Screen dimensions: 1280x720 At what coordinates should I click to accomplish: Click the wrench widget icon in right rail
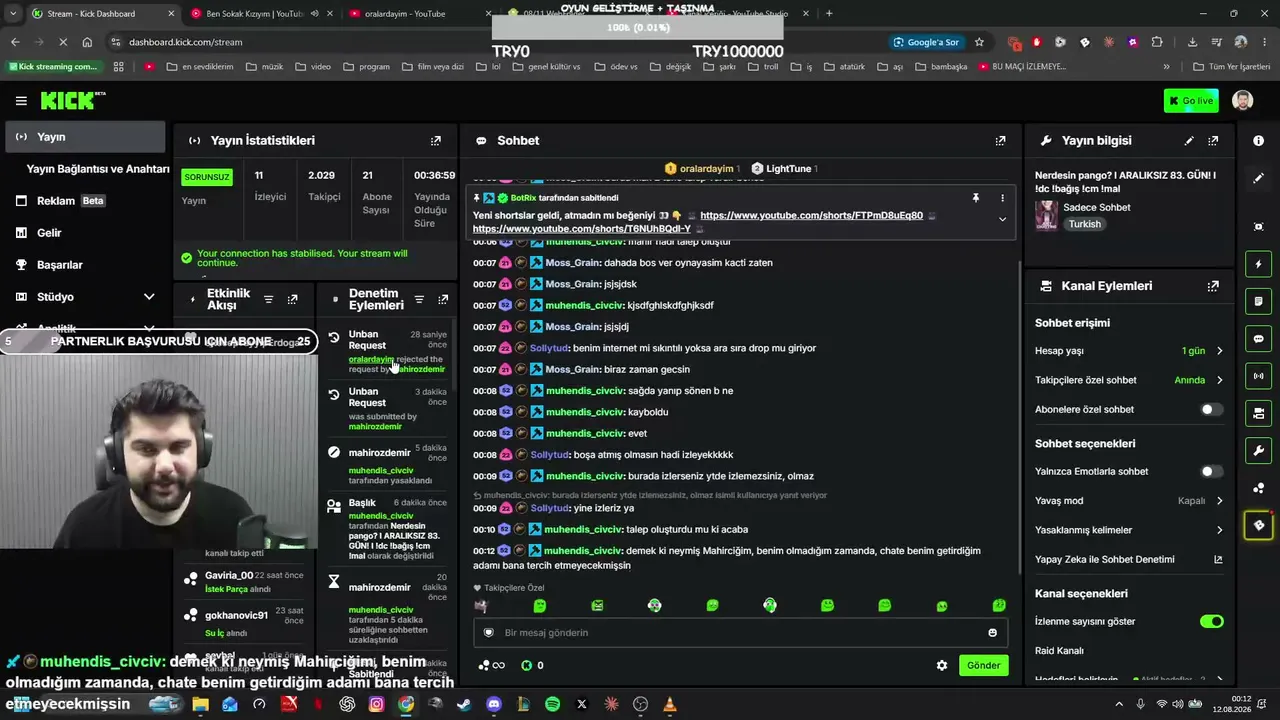pos(1258,451)
